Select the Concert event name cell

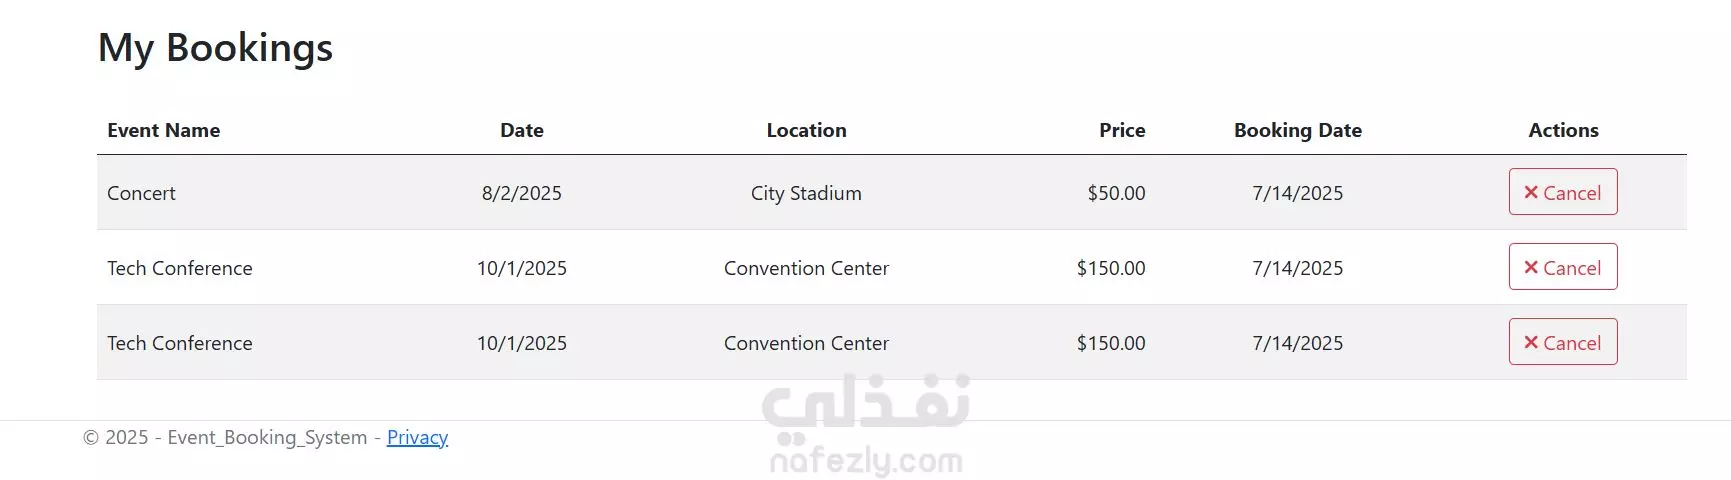pos(141,193)
